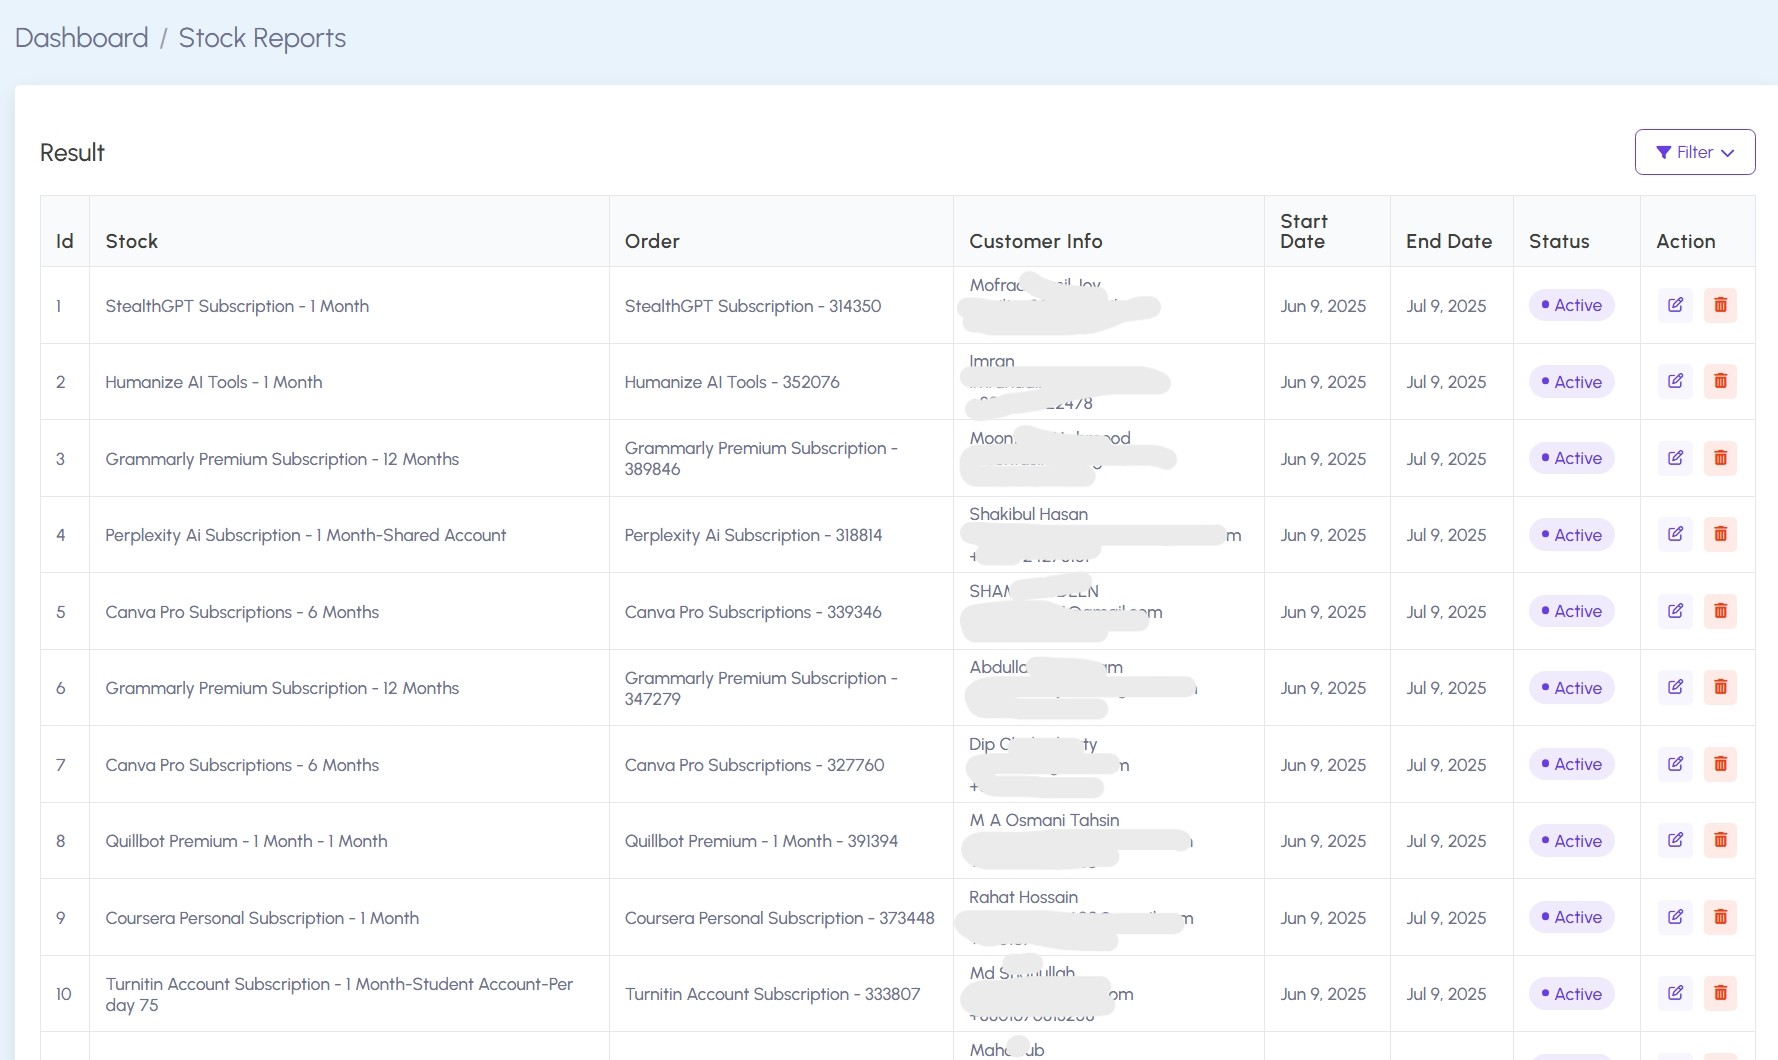1778x1060 pixels.
Task: Edit the Turnitin Account Subscription row
Action: (x=1676, y=993)
